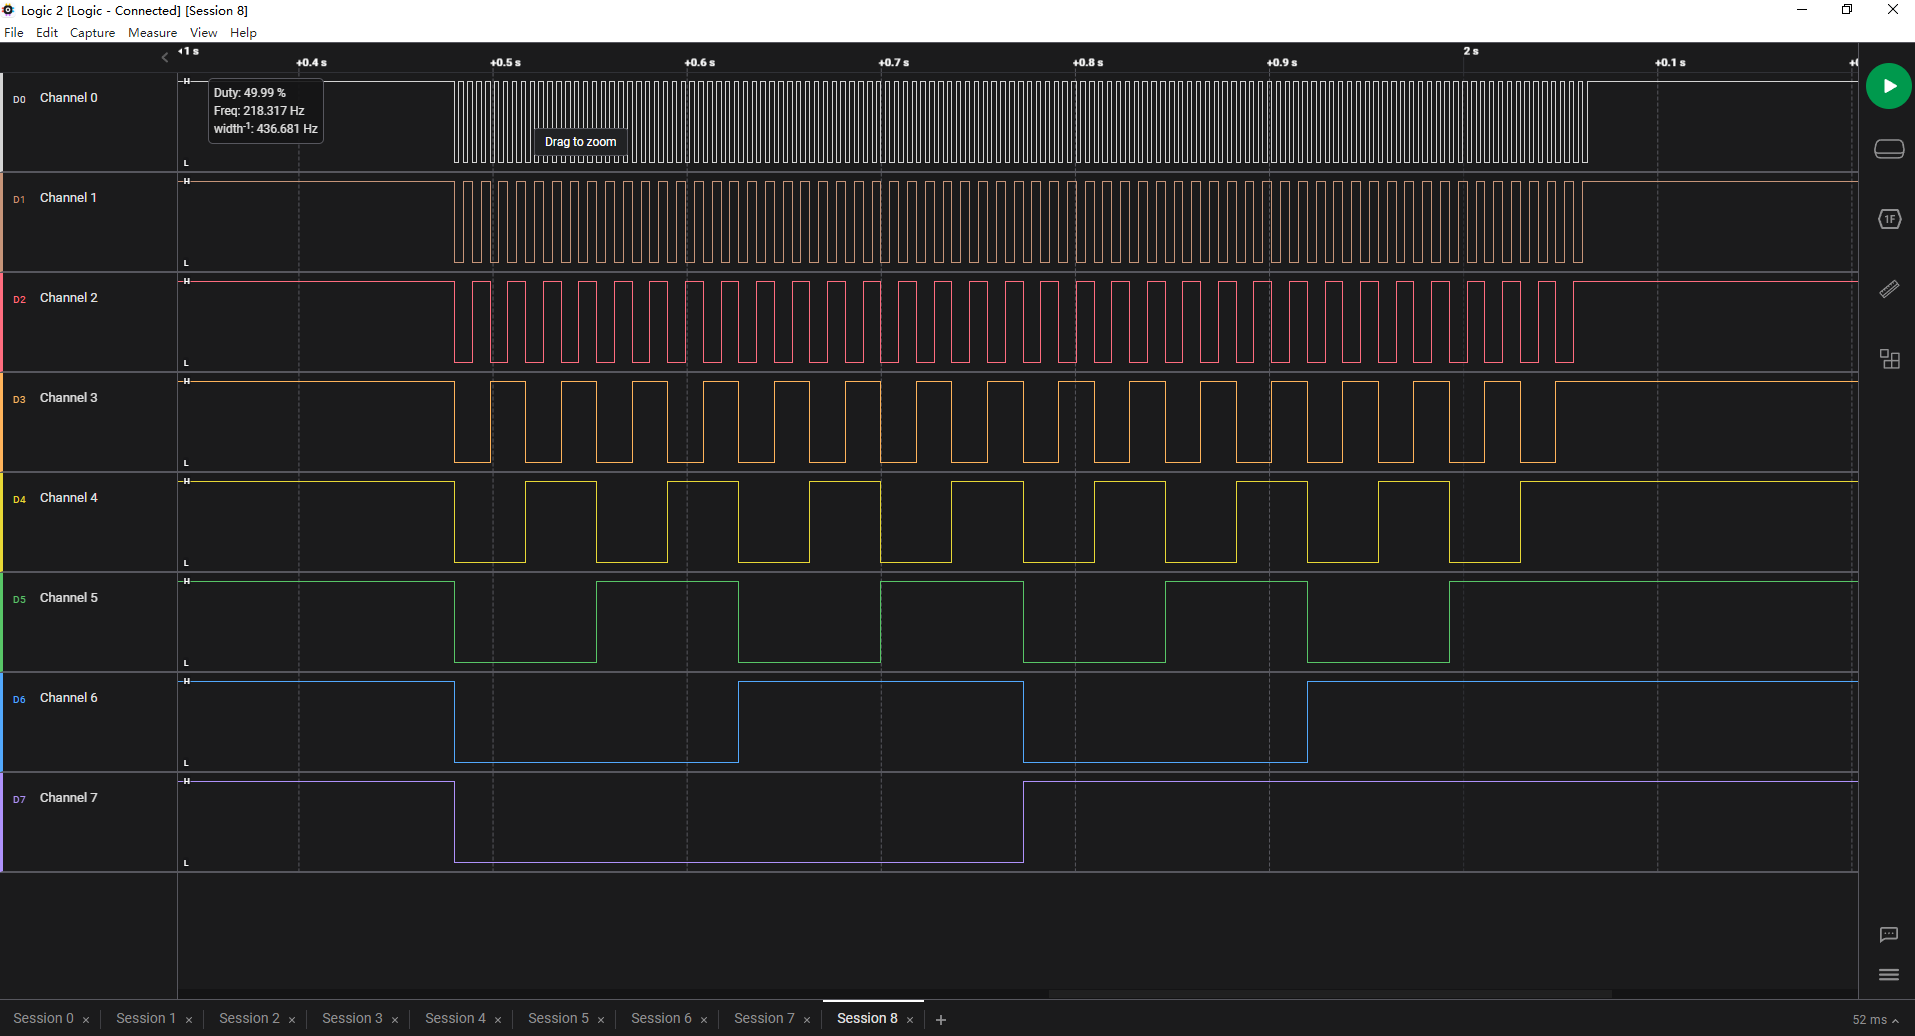The image size is (1915, 1036).
Task: Click the D0 channel color tag
Action: (19, 99)
